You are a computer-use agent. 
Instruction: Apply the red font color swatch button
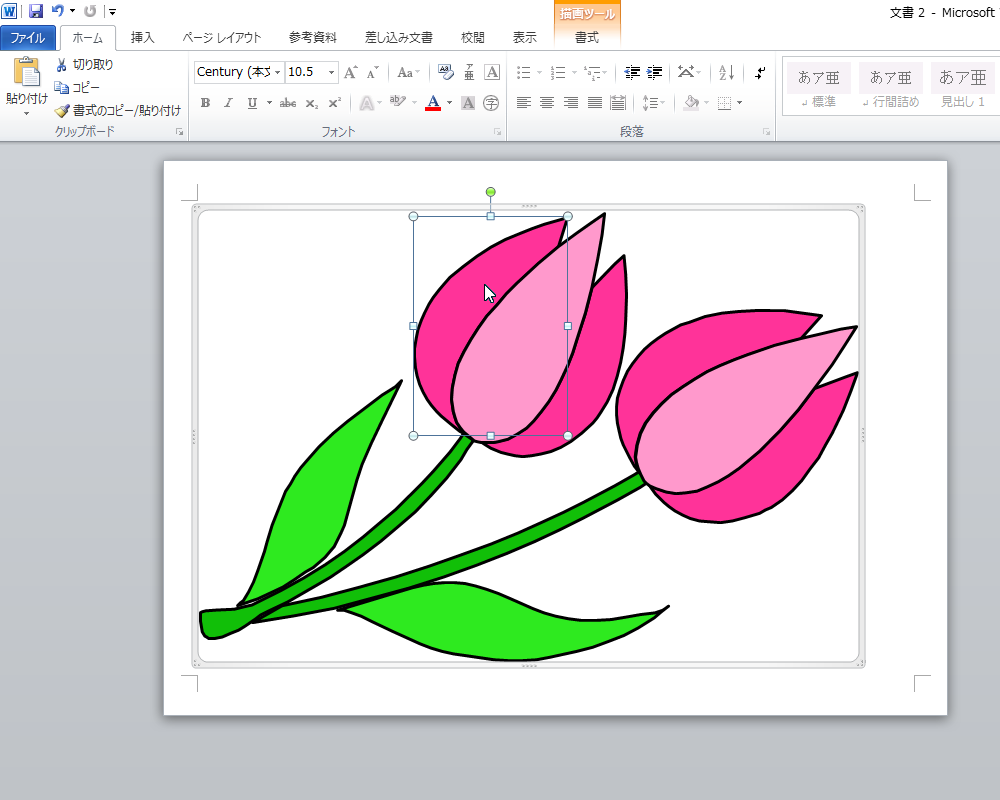(433, 103)
